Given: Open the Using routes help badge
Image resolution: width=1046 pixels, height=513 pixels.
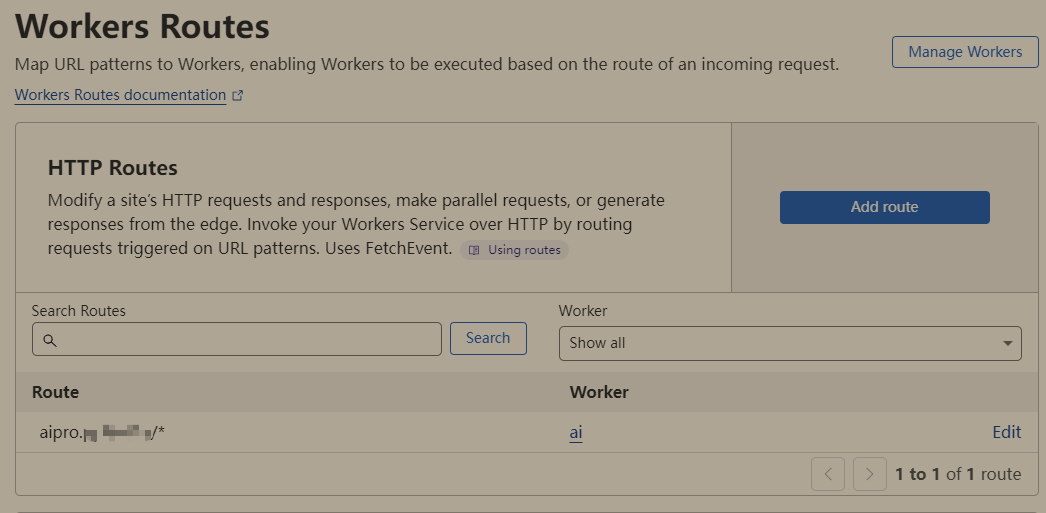Looking at the screenshot, I should click(514, 250).
